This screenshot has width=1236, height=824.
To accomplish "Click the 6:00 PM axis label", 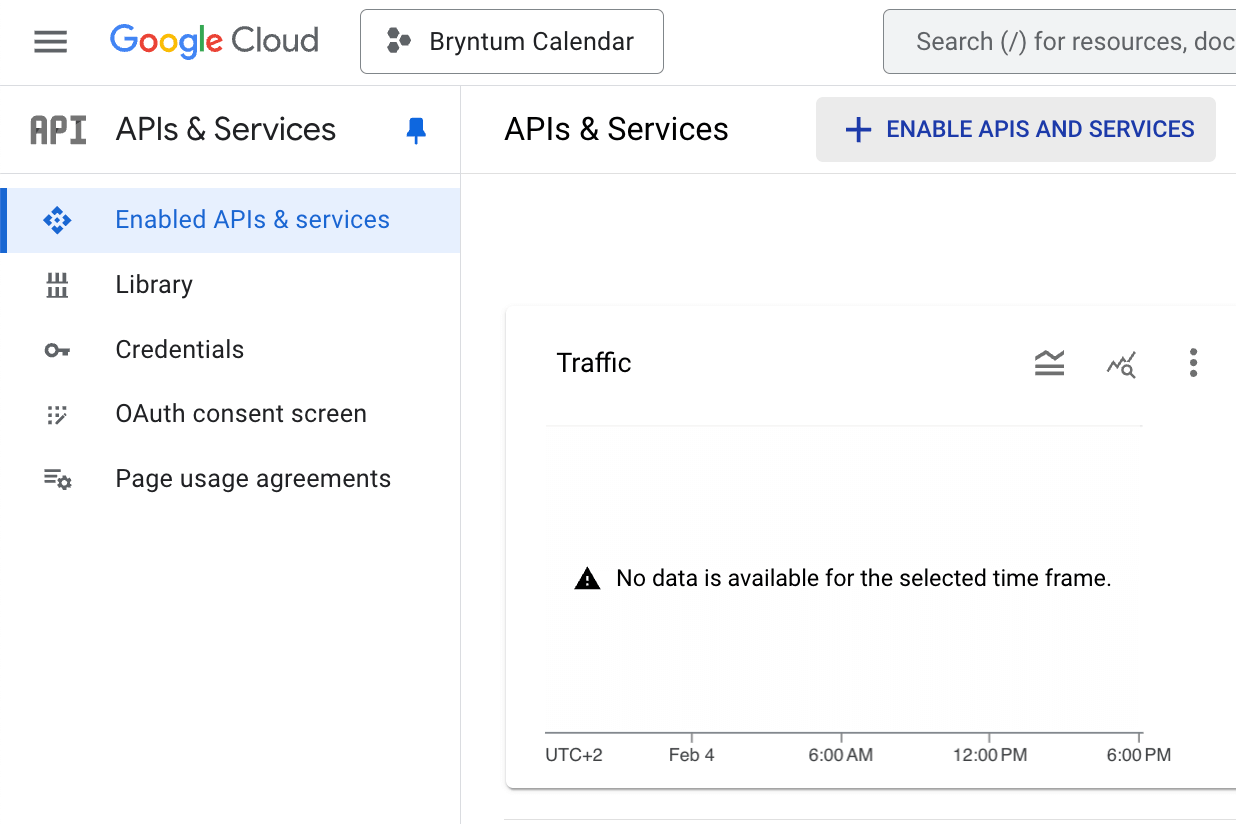I will click(x=1139, y=755).
